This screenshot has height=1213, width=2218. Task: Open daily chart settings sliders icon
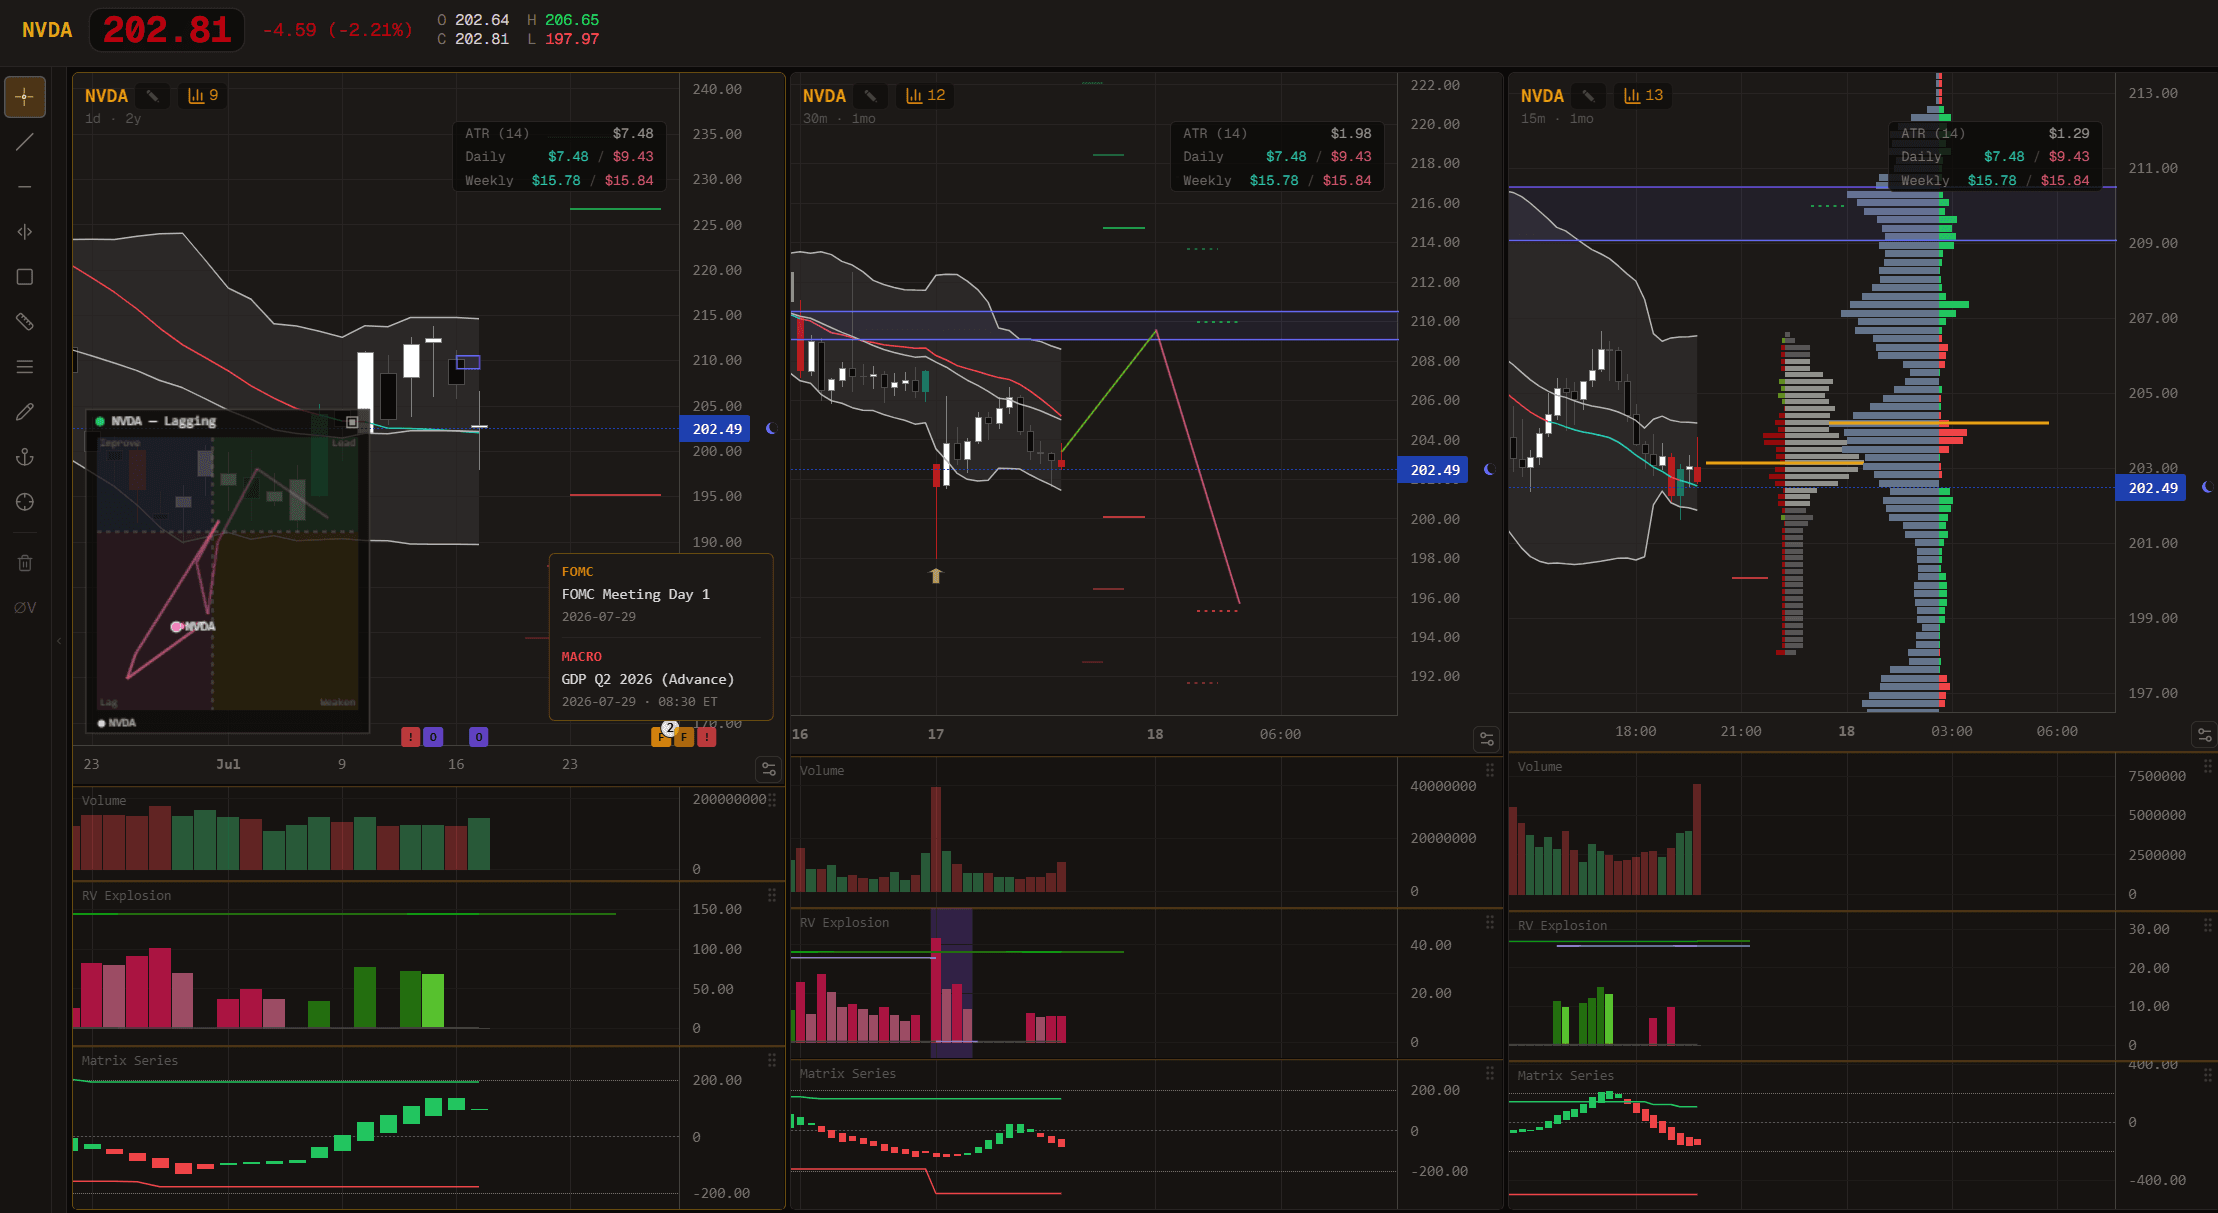click(769, 769)
